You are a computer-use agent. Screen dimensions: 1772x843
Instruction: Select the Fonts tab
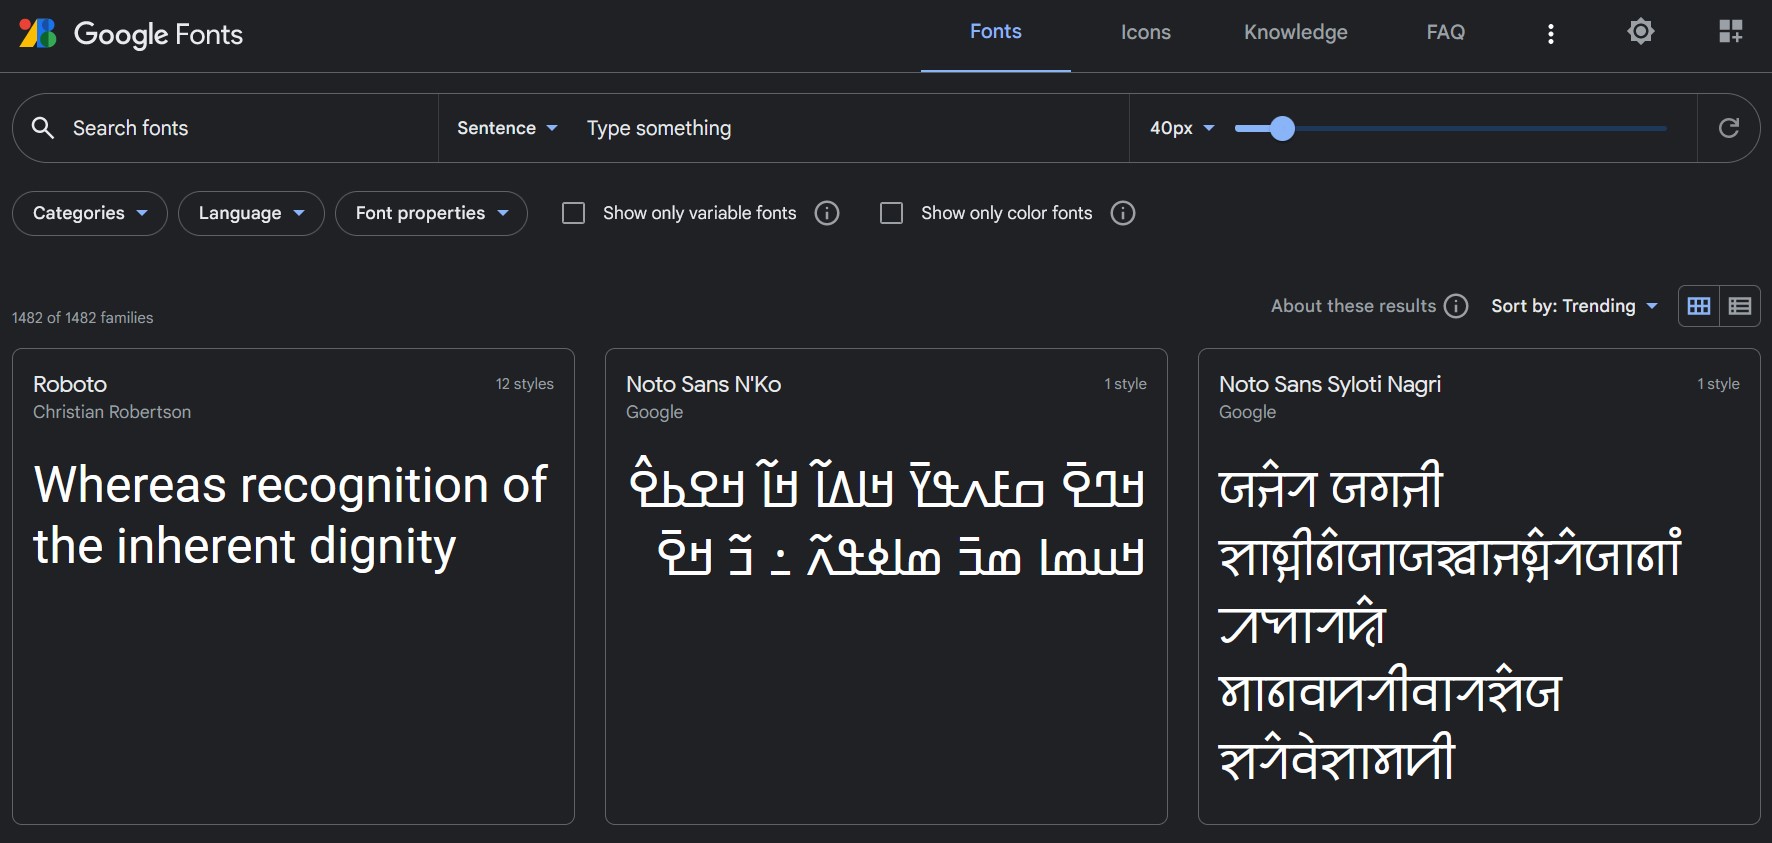996,32
